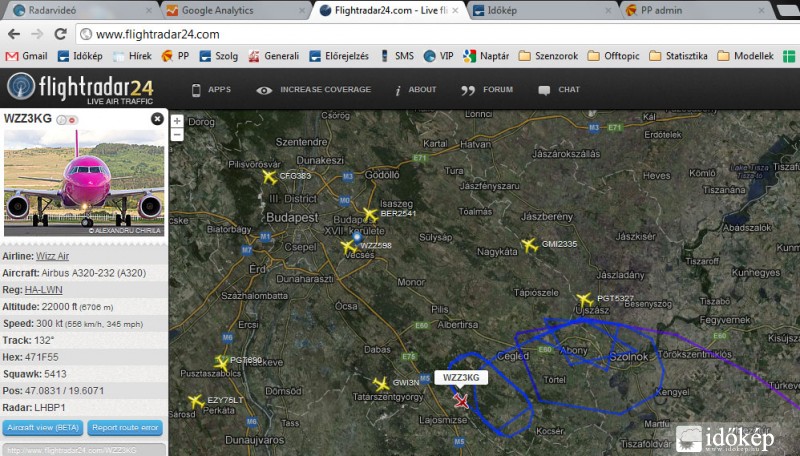This screenshot has width=800, height=456.
Task: Click the Altitude: 22000 ft row
Action: coord(84,307)
